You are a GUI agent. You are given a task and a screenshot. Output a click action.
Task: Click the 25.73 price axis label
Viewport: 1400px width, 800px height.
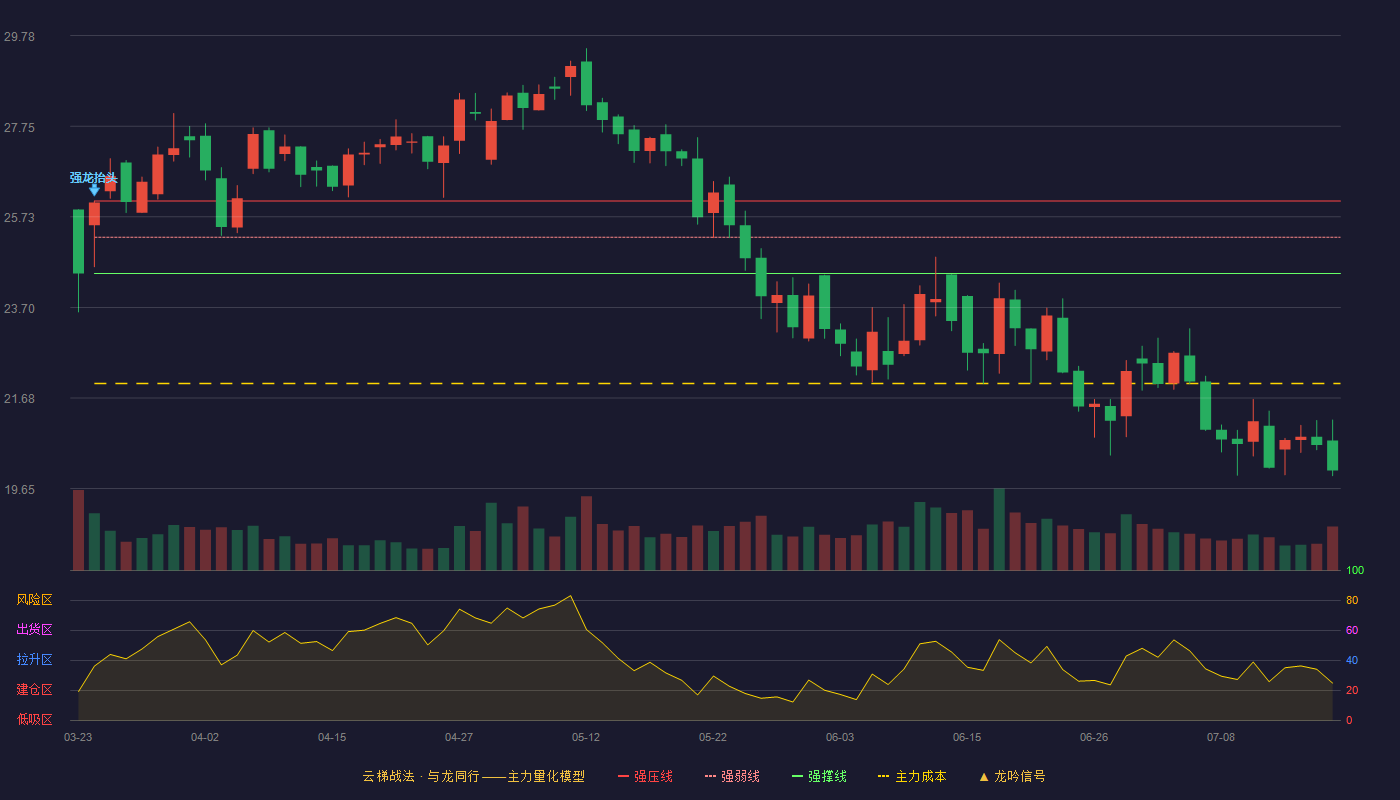tap(19, 218)
